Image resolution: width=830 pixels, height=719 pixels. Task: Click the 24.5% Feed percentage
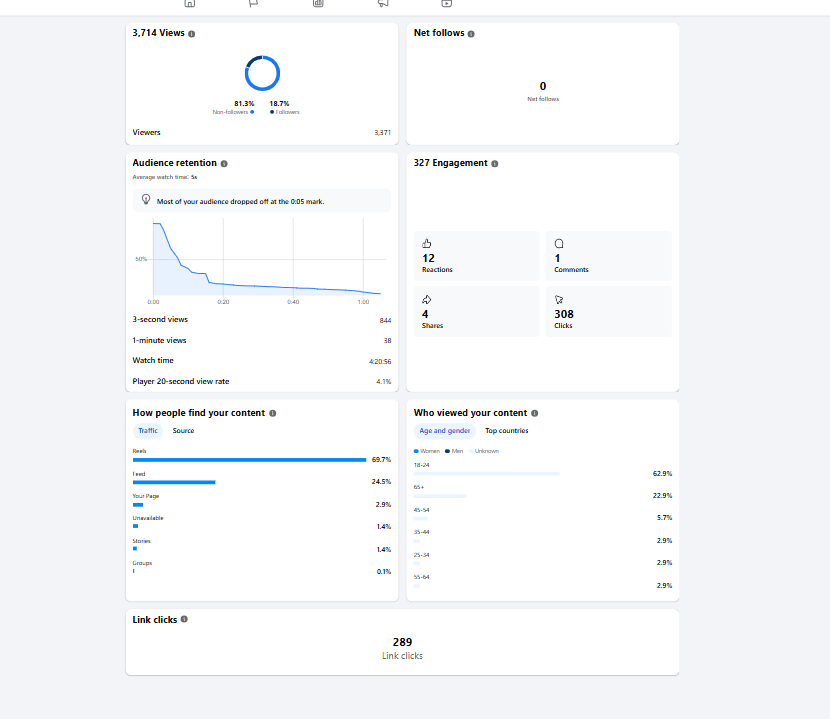[381, 482]
